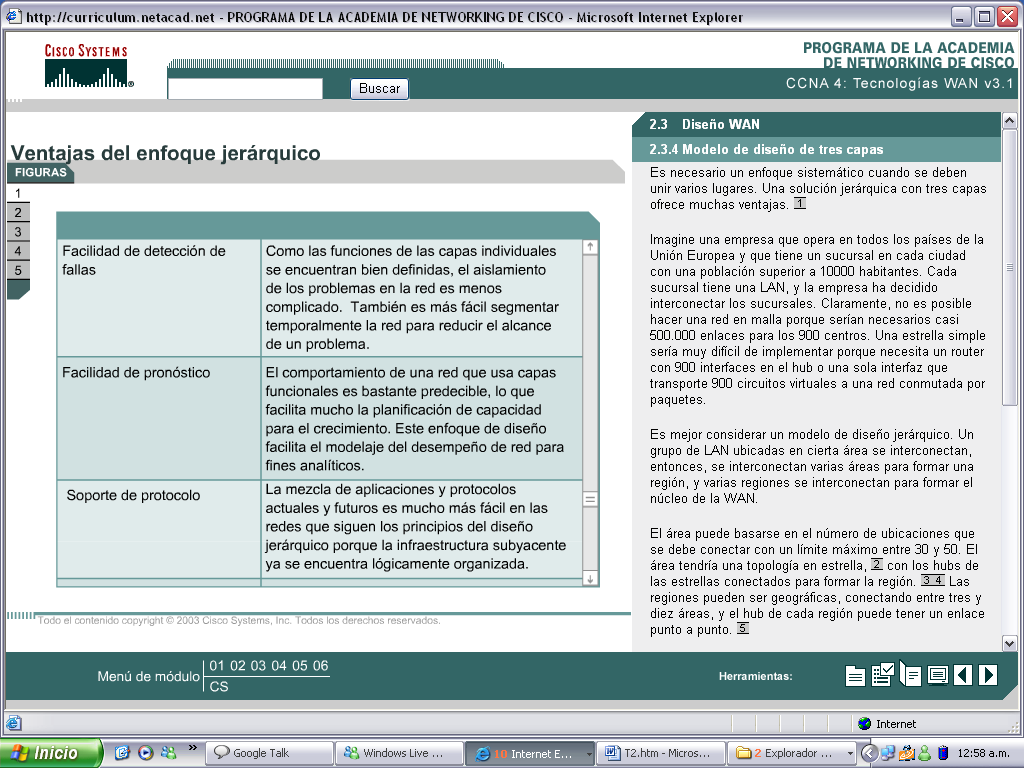Select figure 5 tab

[18, 270]
